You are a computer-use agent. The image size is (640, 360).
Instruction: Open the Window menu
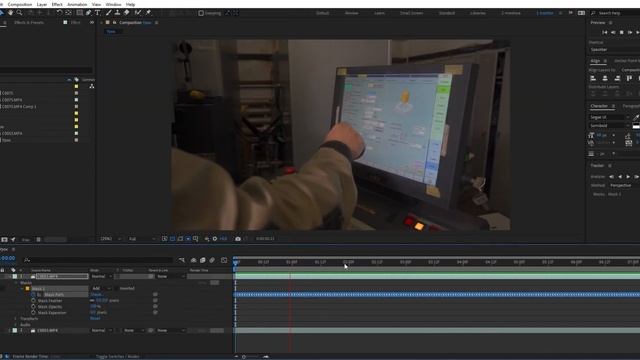113,4
